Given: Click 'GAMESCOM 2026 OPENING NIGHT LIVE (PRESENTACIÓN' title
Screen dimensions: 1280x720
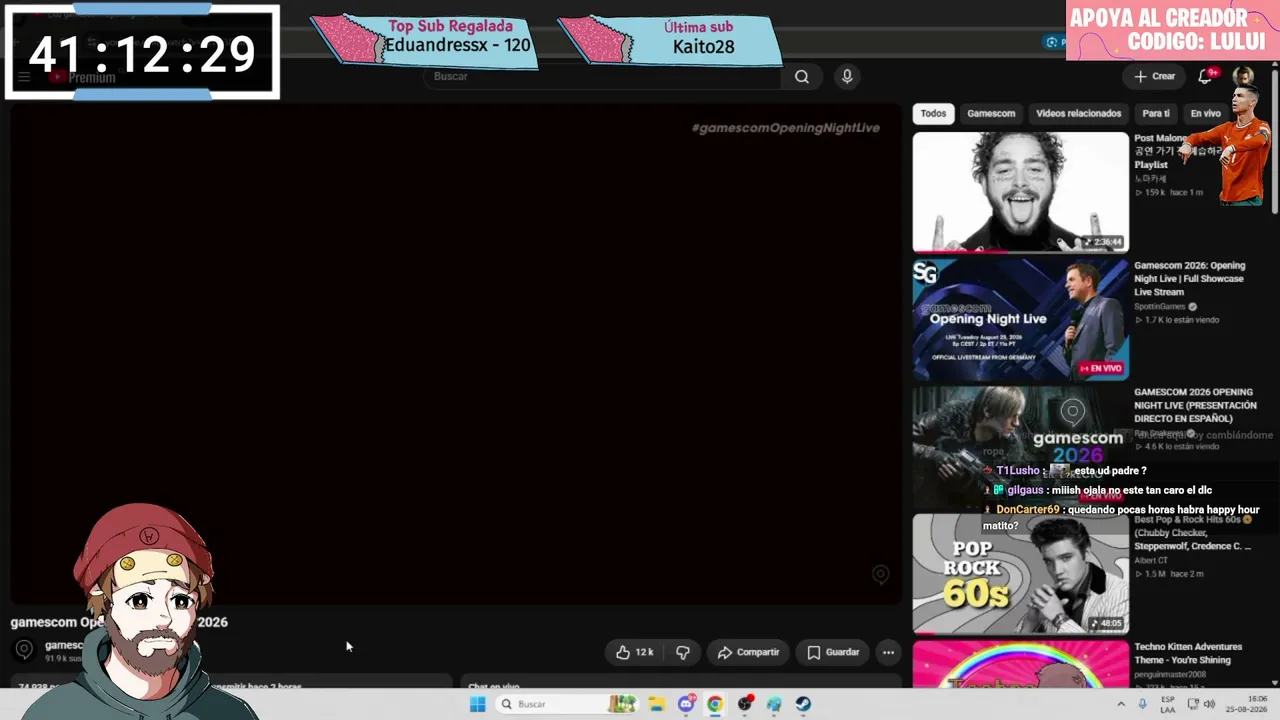Looking at the screenshot, I should pos(1195,405).
